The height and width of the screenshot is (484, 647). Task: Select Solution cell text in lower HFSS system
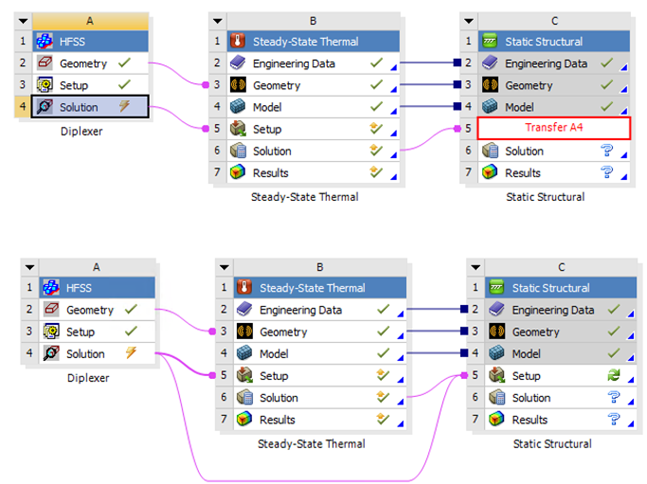[x=85, y=354]
